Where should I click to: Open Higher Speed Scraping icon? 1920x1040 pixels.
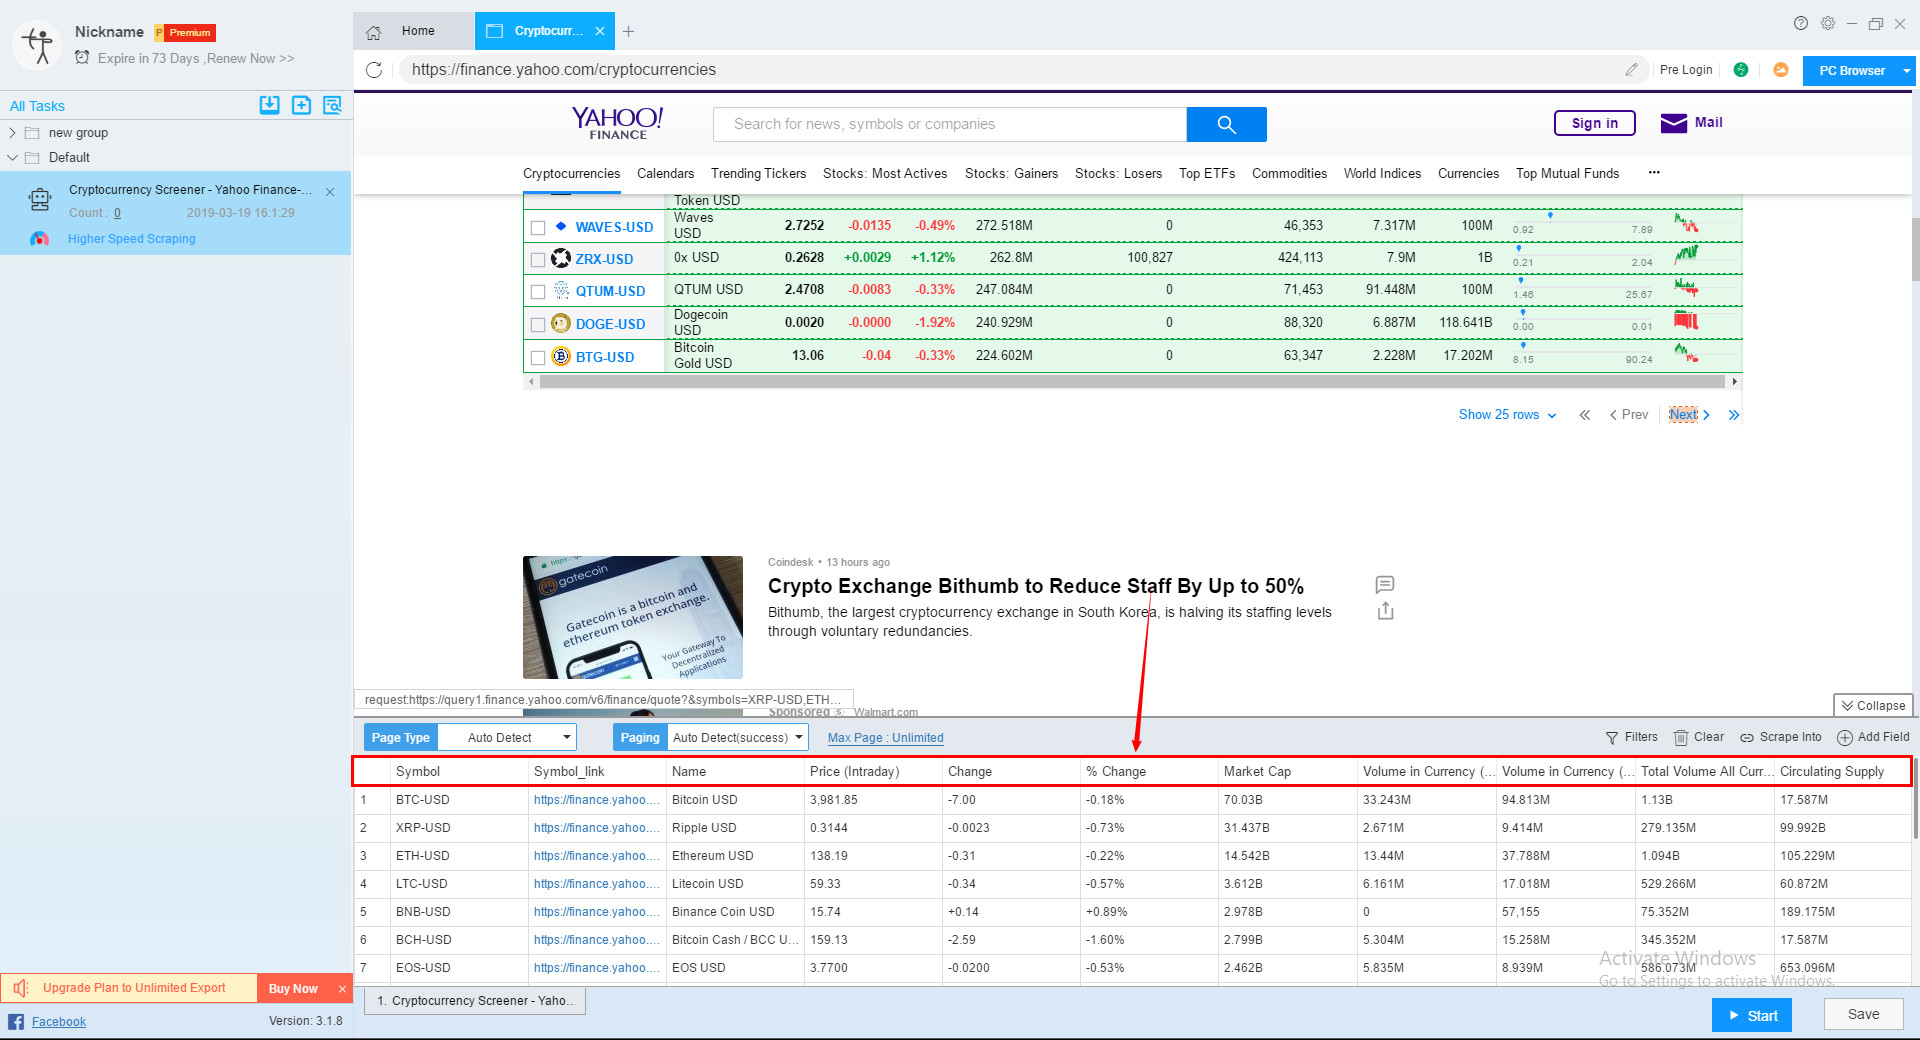tap(39, 239)
